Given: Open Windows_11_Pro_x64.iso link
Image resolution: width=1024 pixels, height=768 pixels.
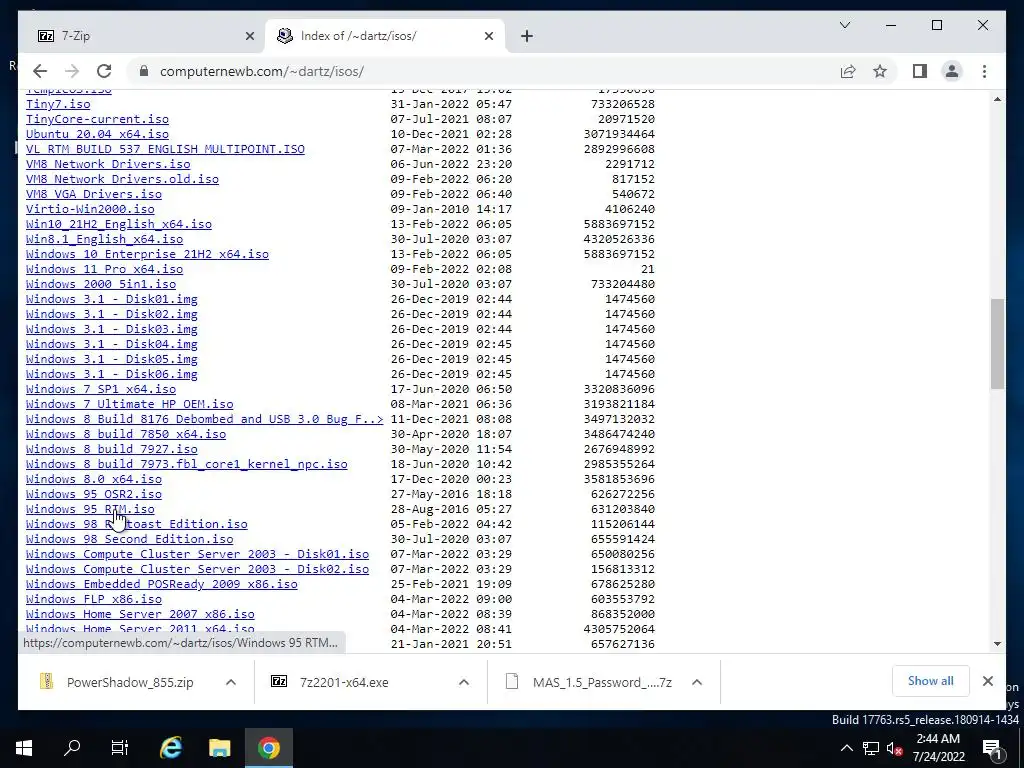Looking at the screenshot, I should click(x=104, y=269).
